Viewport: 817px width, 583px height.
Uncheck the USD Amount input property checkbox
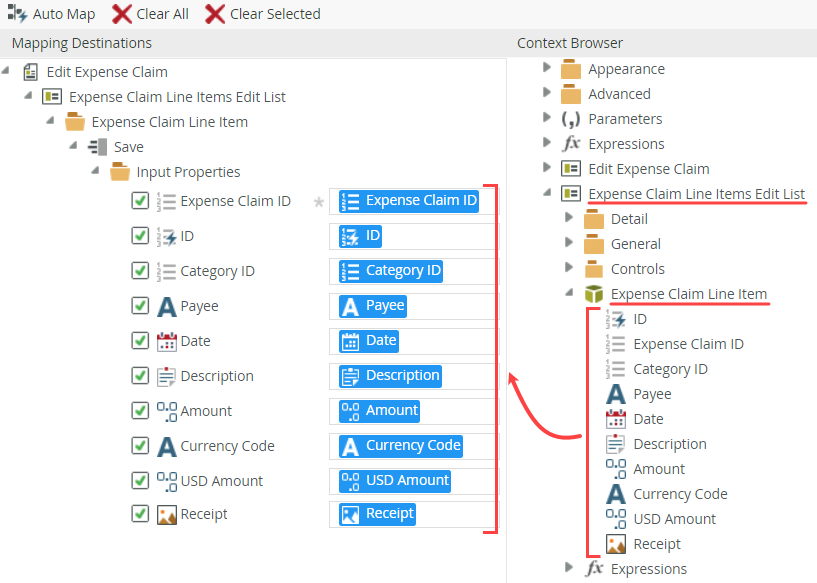(140, 480)
